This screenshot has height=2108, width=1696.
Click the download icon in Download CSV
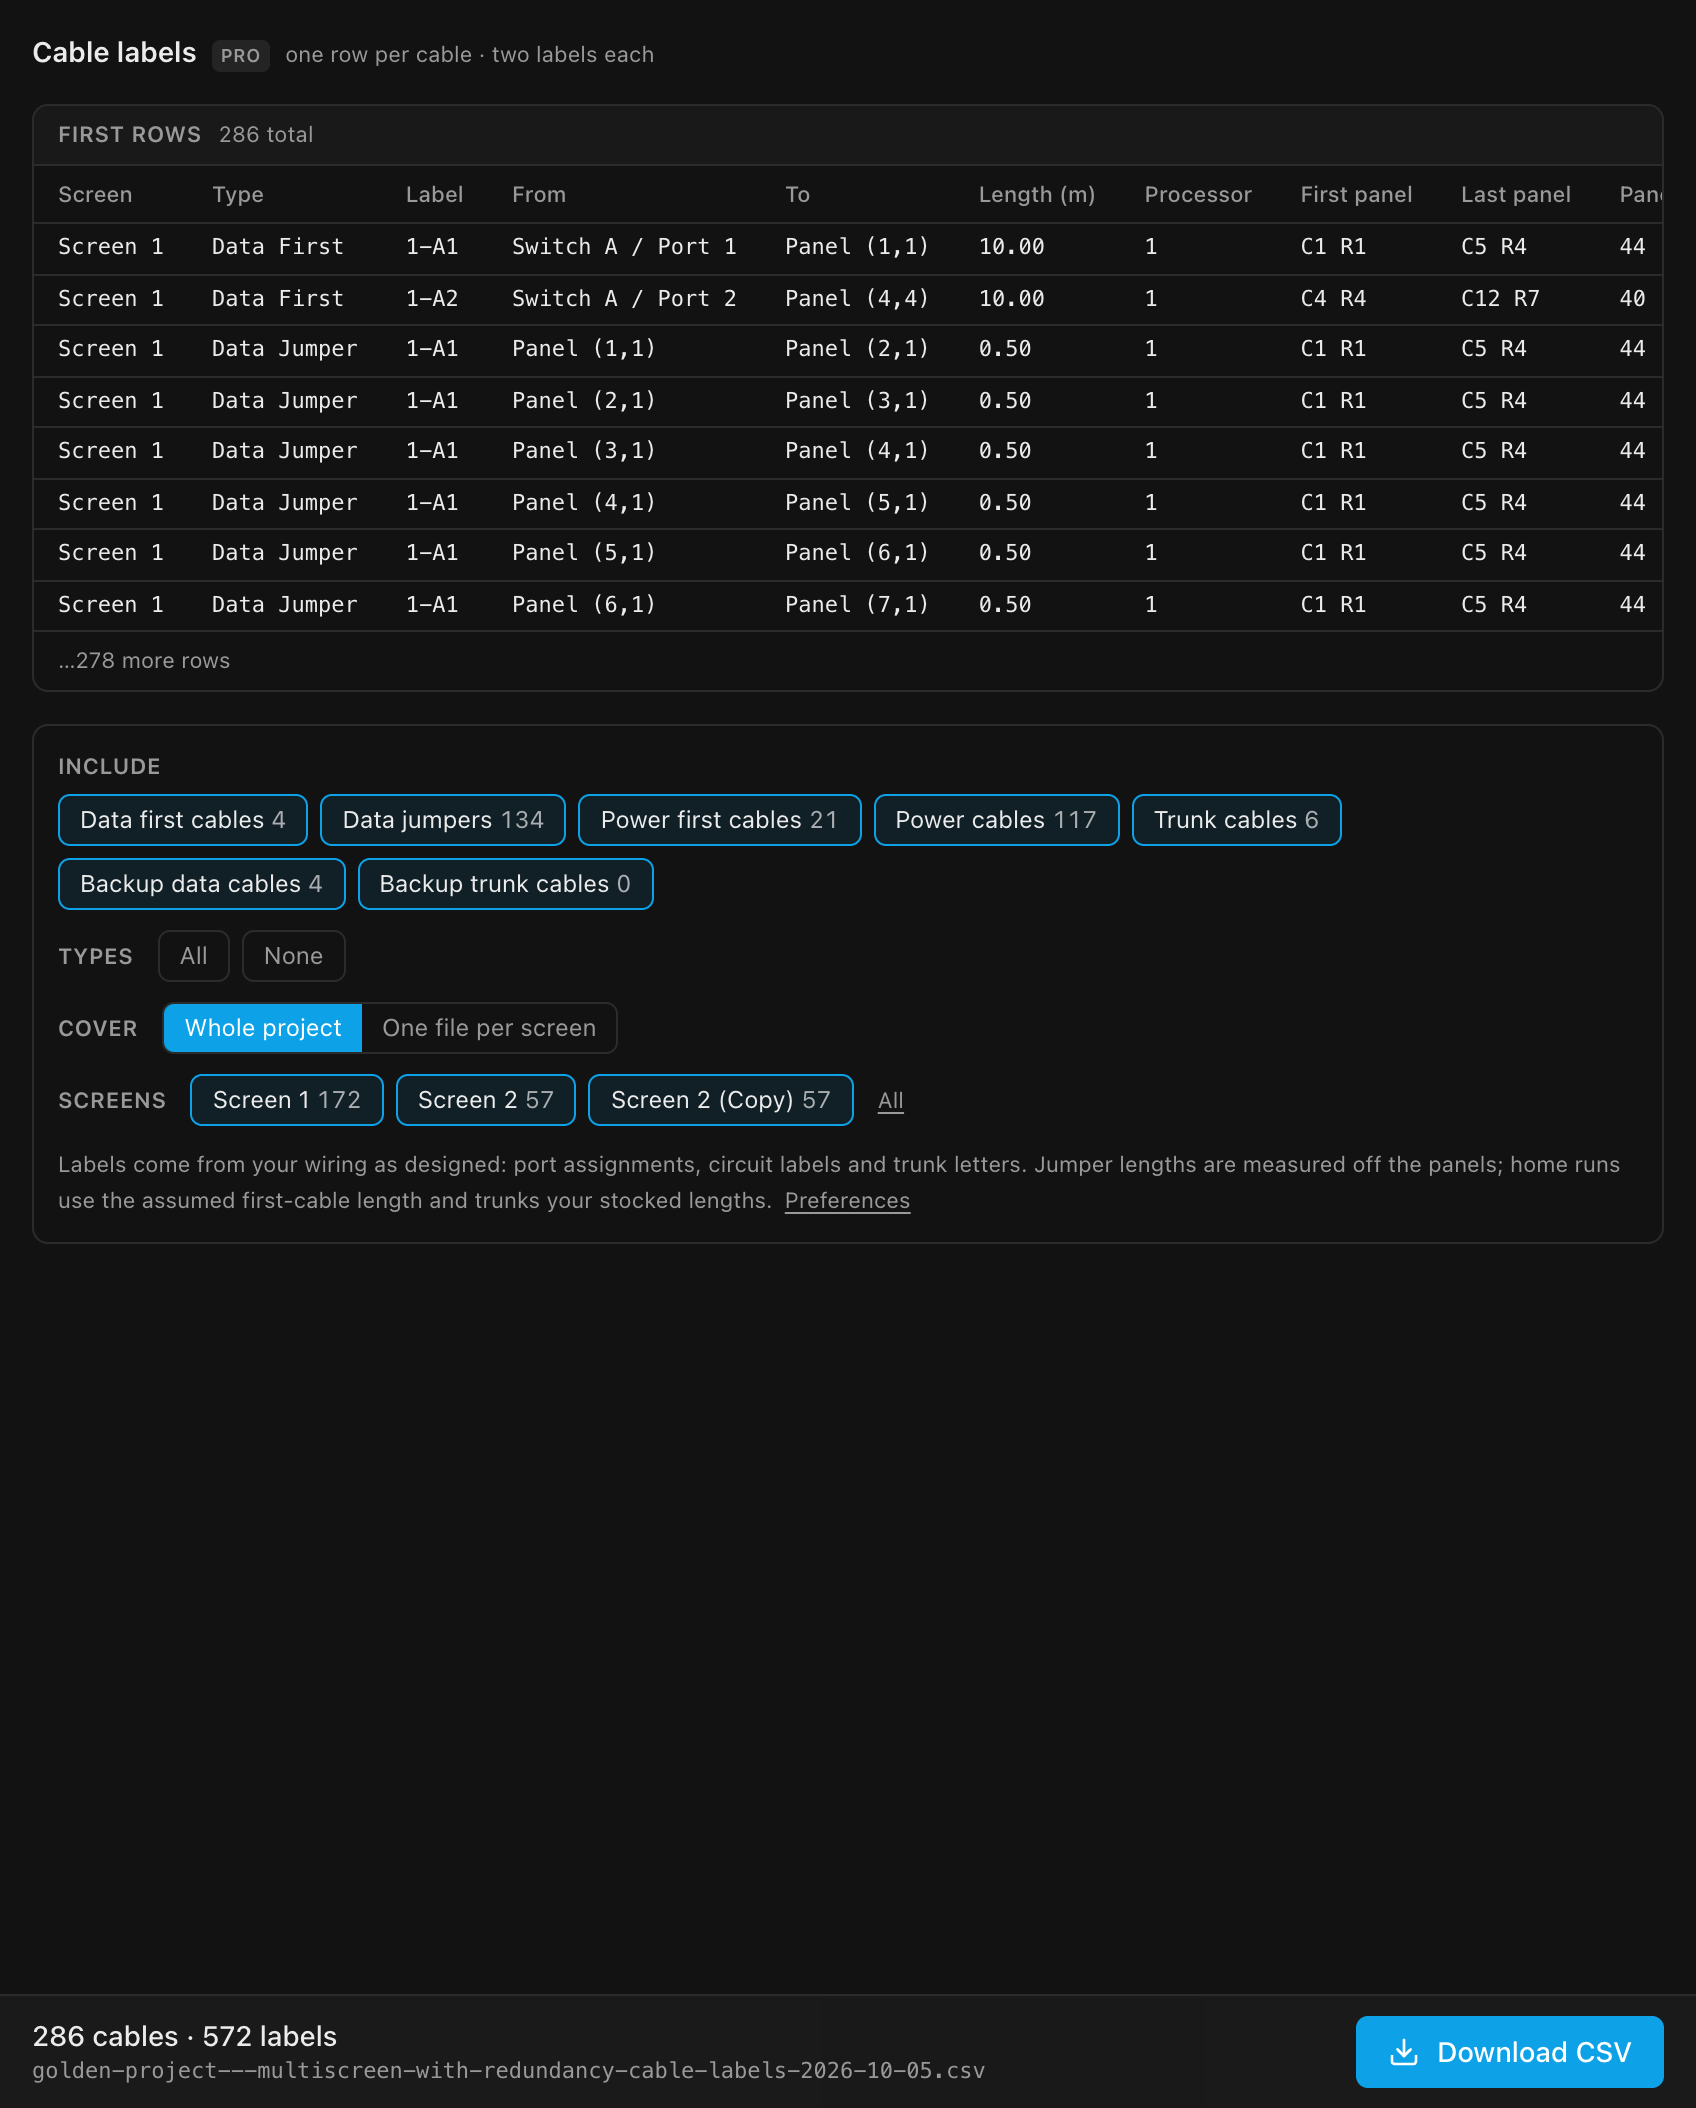[1404, 2052]
